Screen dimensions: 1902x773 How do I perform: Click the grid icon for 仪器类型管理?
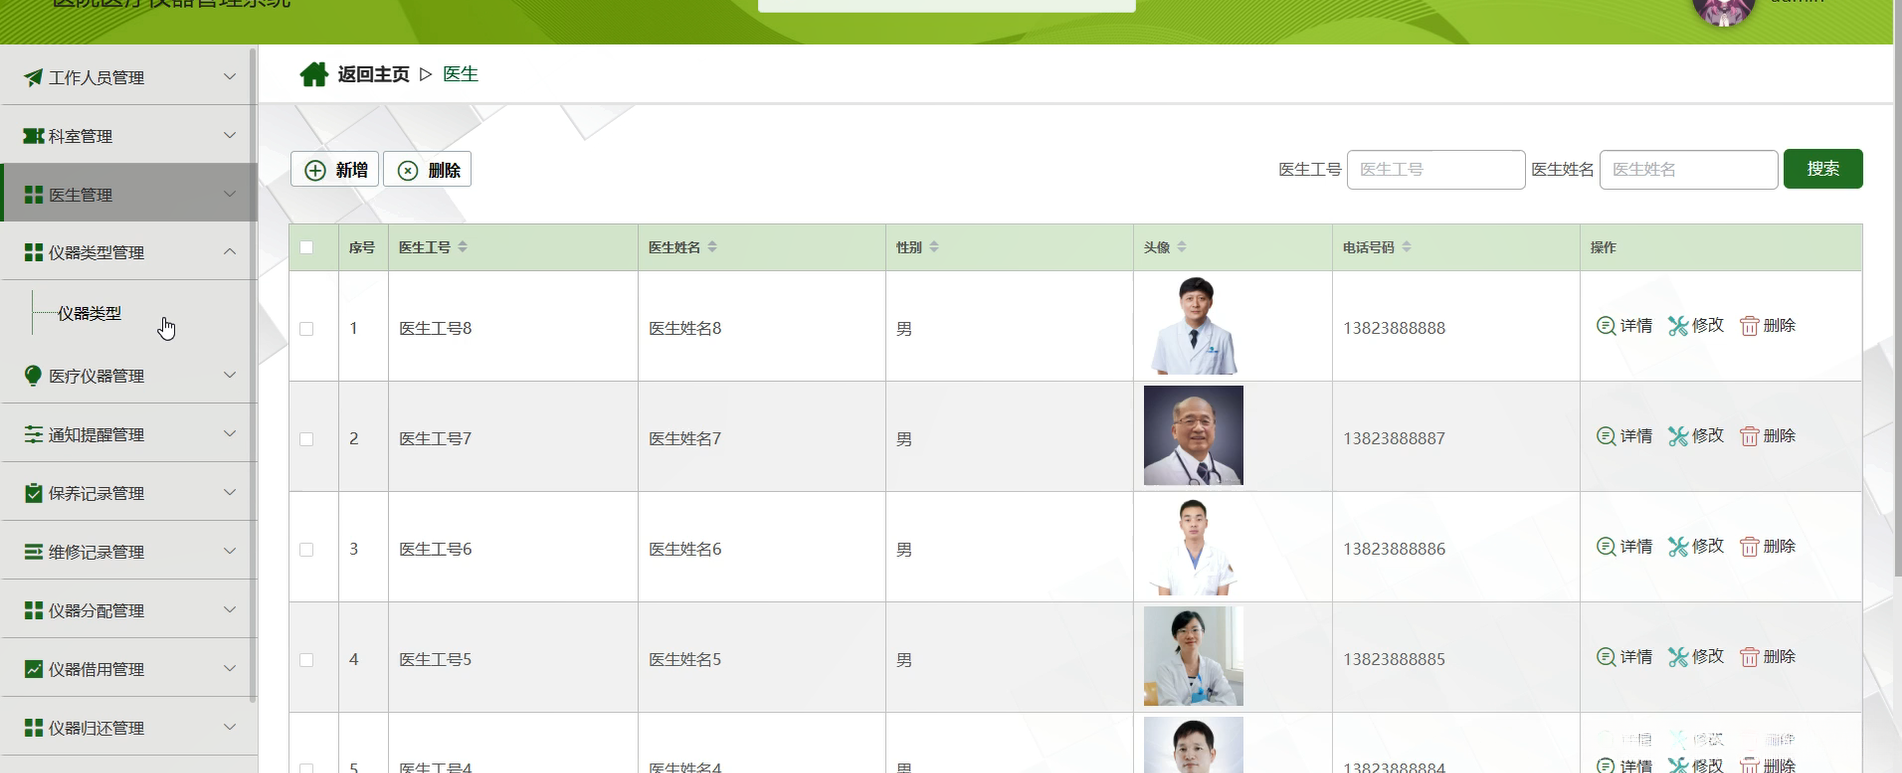(33, 253)
